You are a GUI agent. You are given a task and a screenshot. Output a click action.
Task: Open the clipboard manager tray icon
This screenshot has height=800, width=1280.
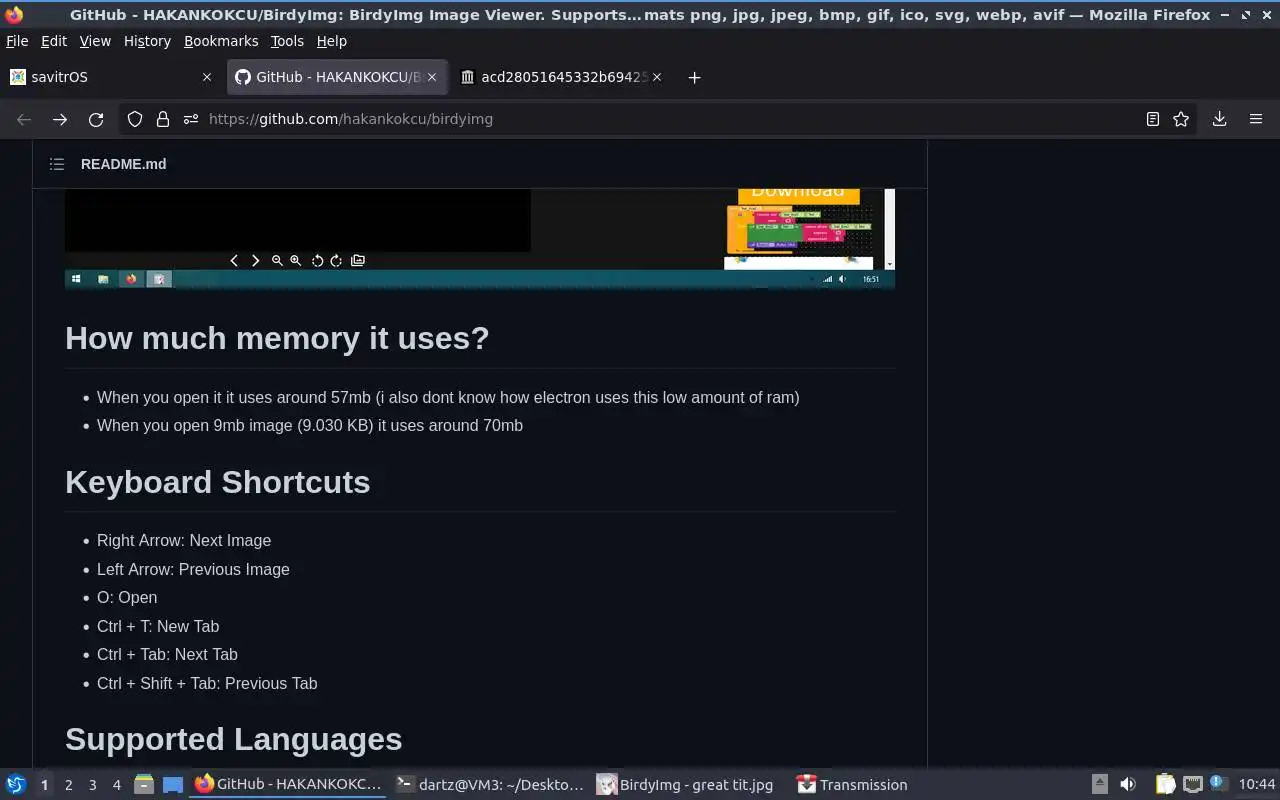[x=1165, y=785]
